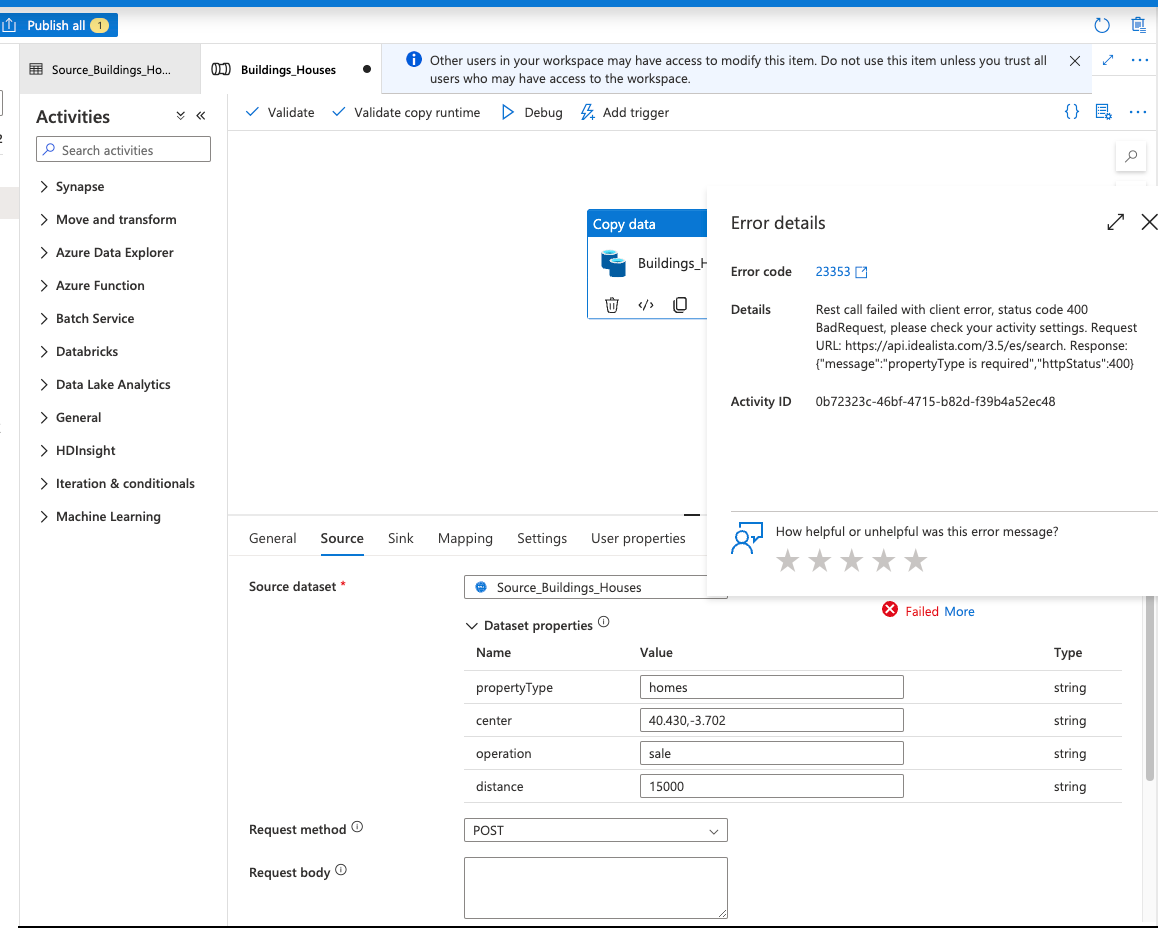Click Dataset properties info icon
Image resolution: width=1158 pixels, height=928 pixels.
603,622
